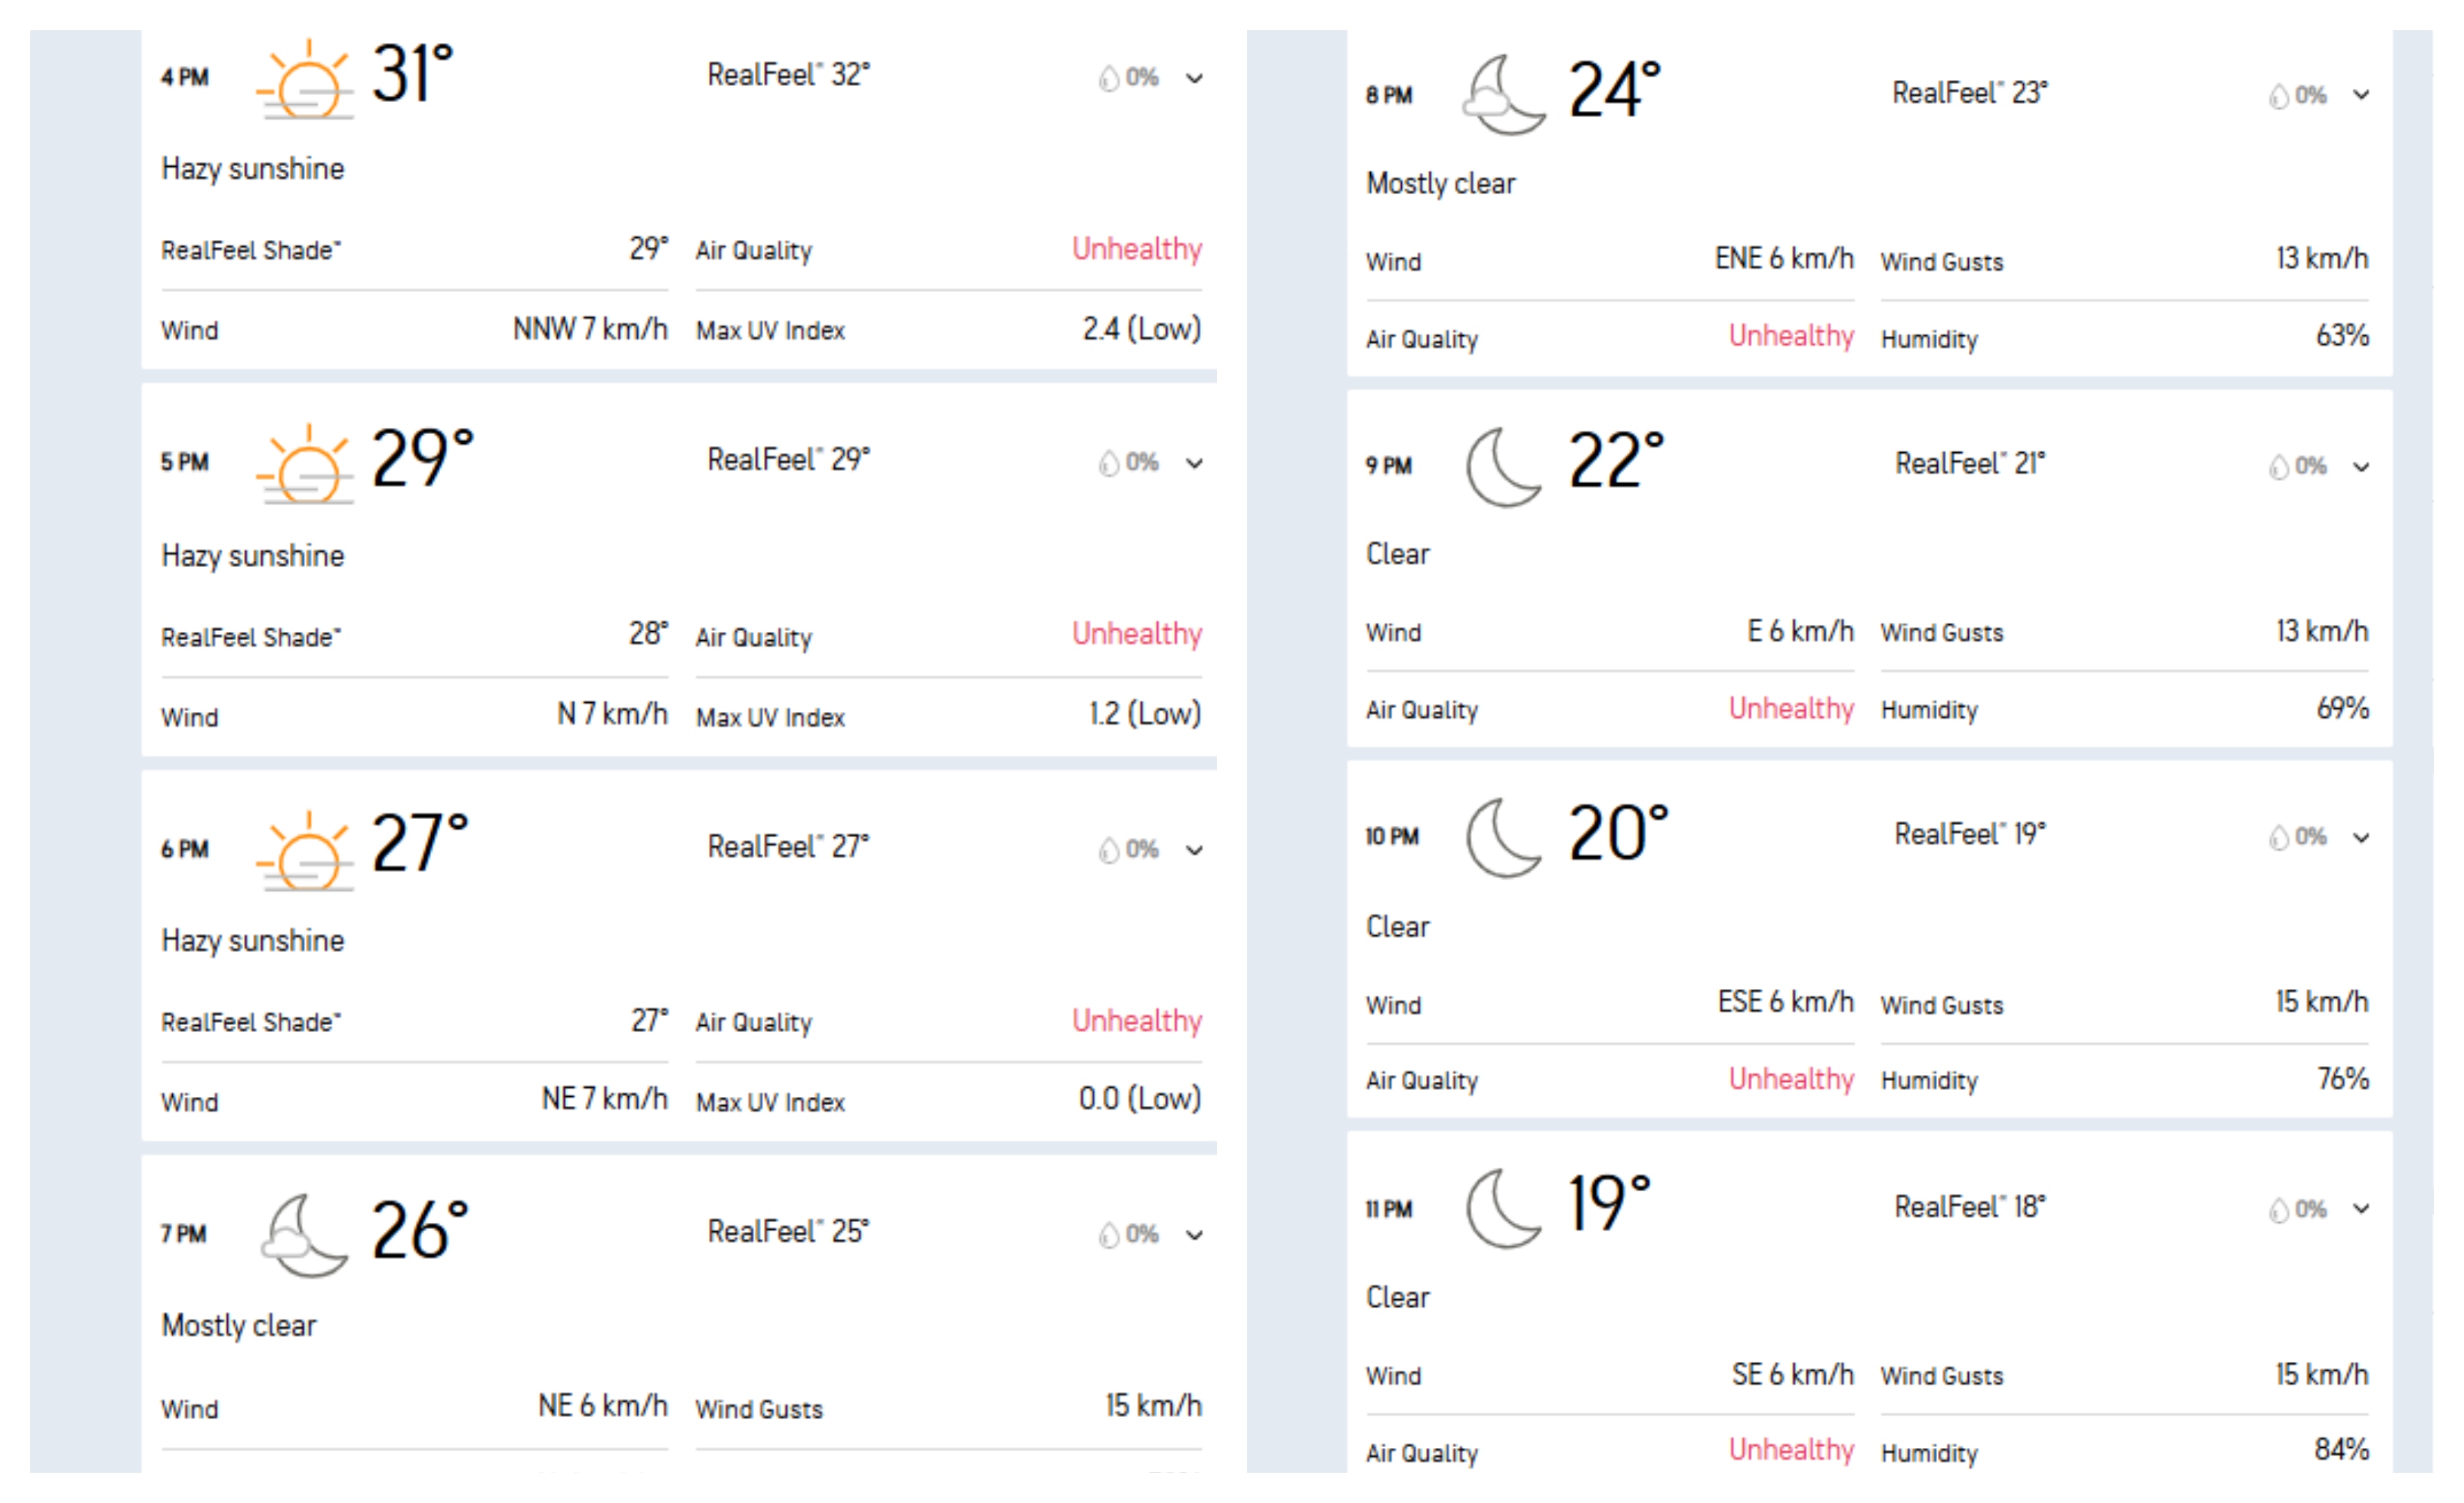The image size is (2464, 1503).
Task: Click the hazy sun icon for 6 PM
Action: coord(305,851)
